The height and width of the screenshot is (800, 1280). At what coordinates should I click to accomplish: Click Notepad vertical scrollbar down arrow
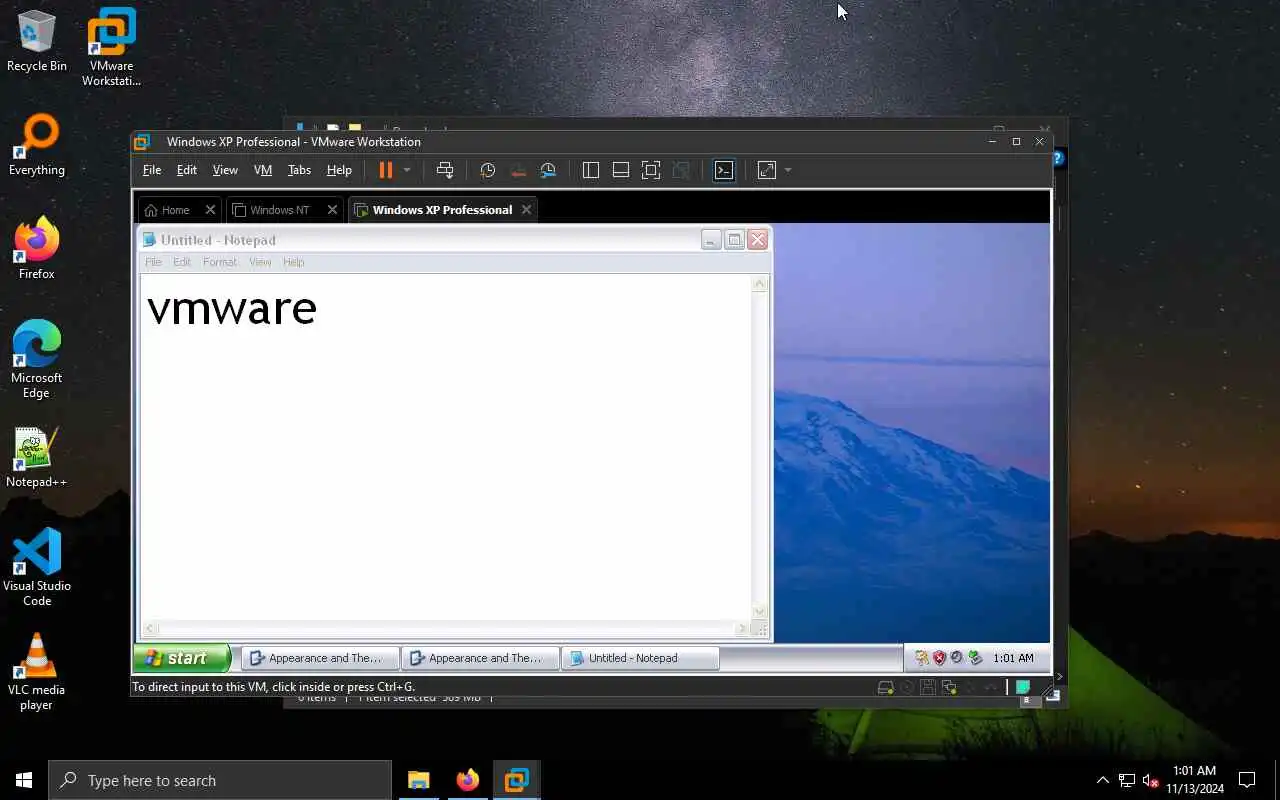tap(760, 612)
